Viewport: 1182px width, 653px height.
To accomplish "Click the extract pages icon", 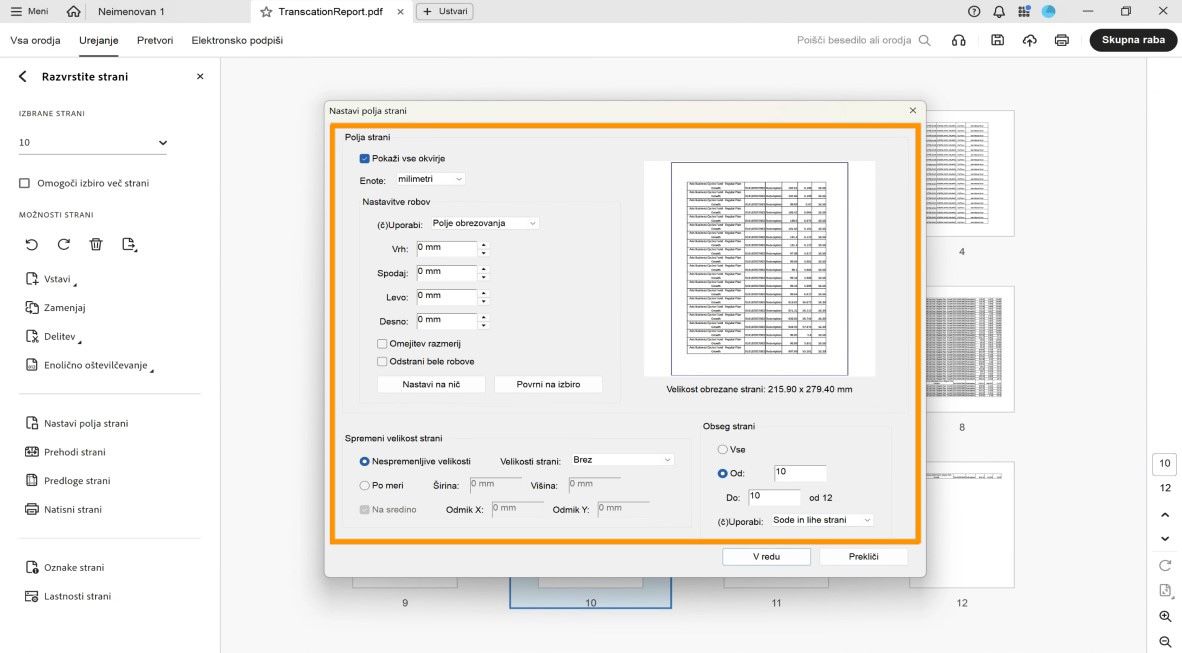I will coord(129,244).
